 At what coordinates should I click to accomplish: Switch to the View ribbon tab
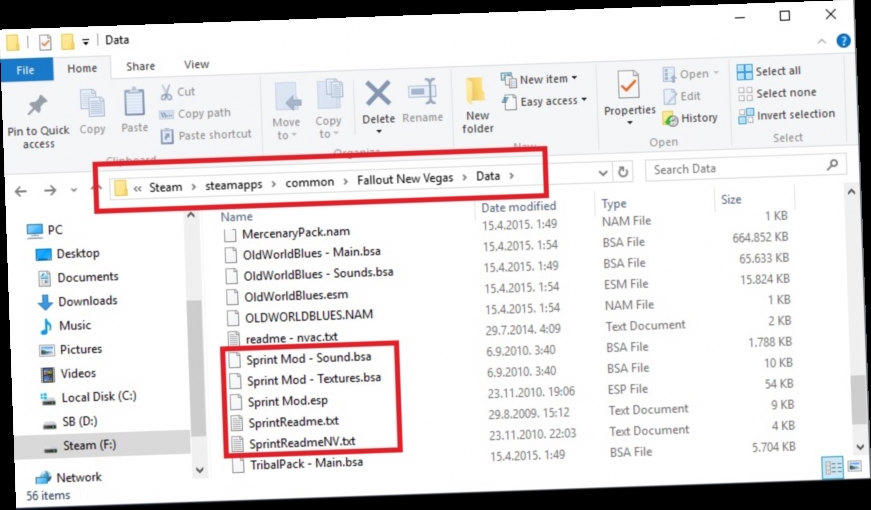[x=197, y=64]
